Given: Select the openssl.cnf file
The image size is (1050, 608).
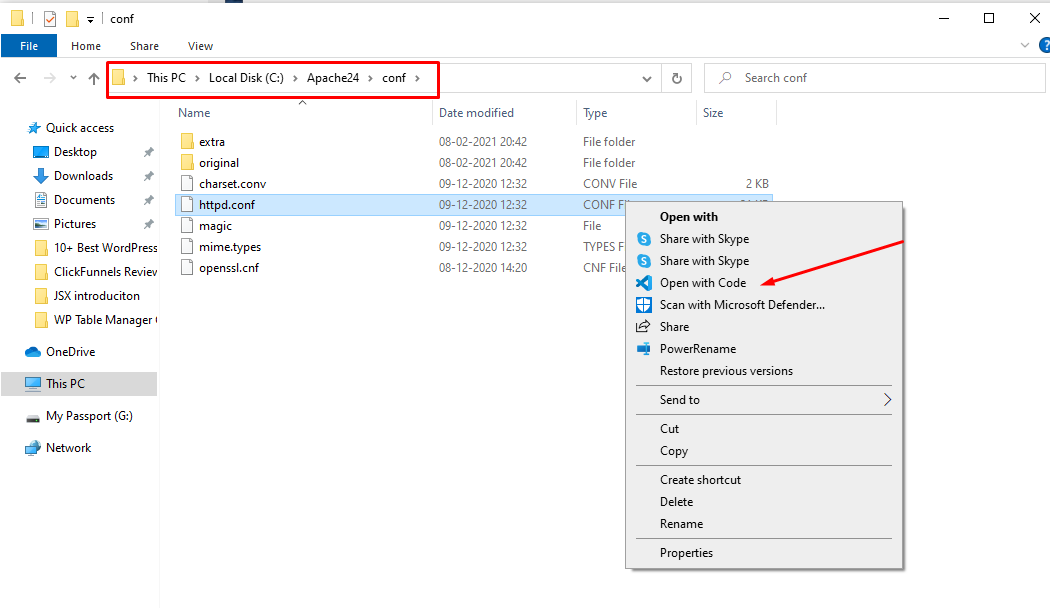Looking at the screenshot, I should (228, 268).
